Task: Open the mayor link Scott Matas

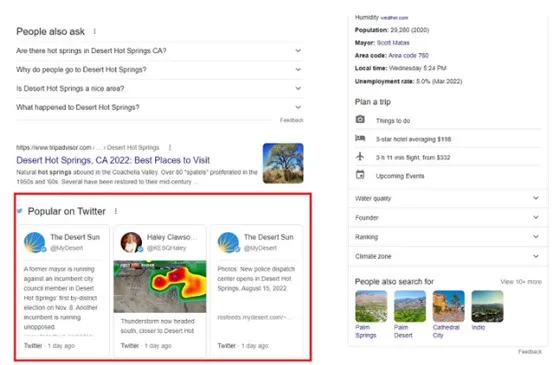Action: [393, 43]
